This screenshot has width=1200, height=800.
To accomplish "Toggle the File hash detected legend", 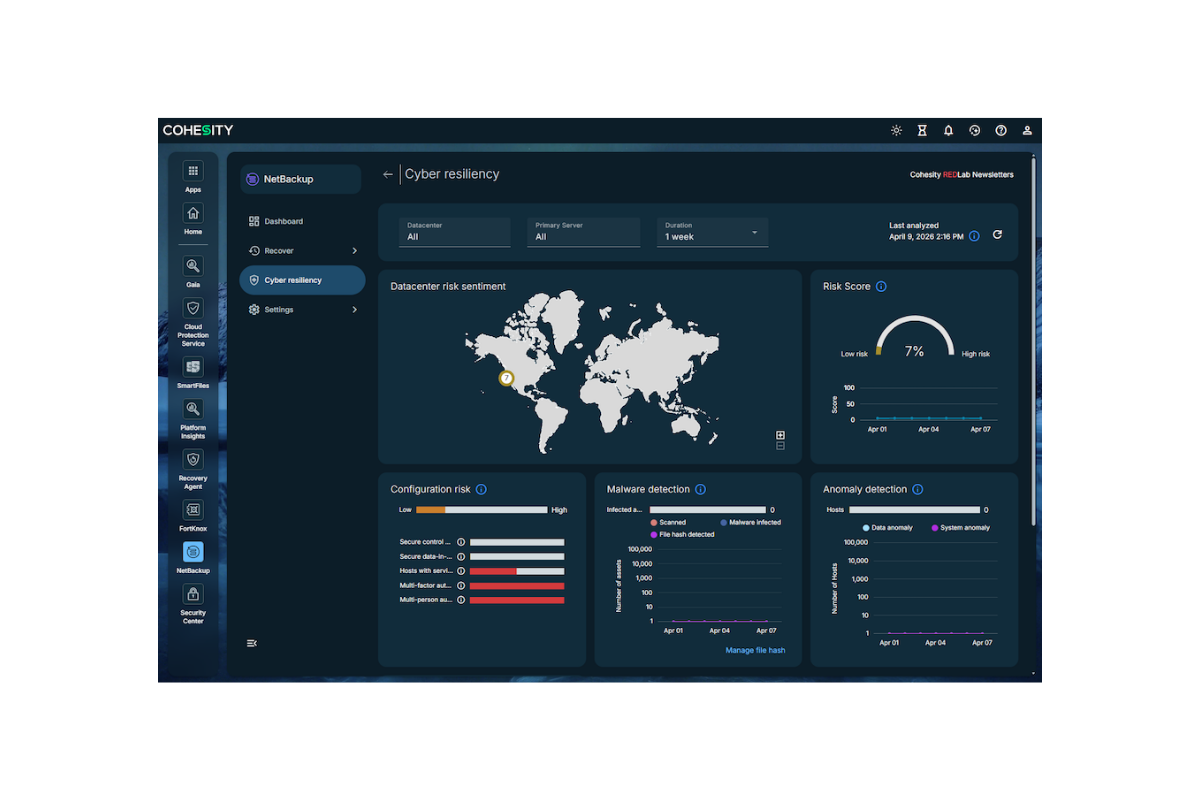I will coord(682,534).
